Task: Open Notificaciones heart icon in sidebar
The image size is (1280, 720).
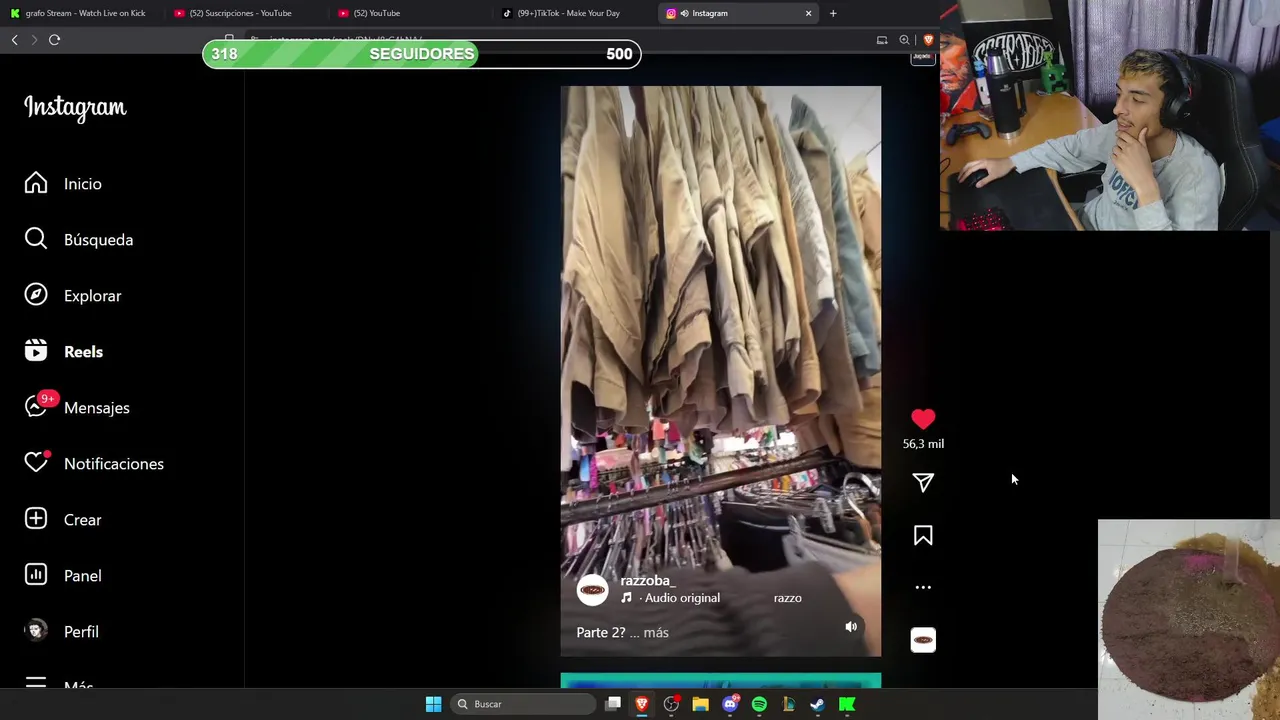Action: pos(37,462)
